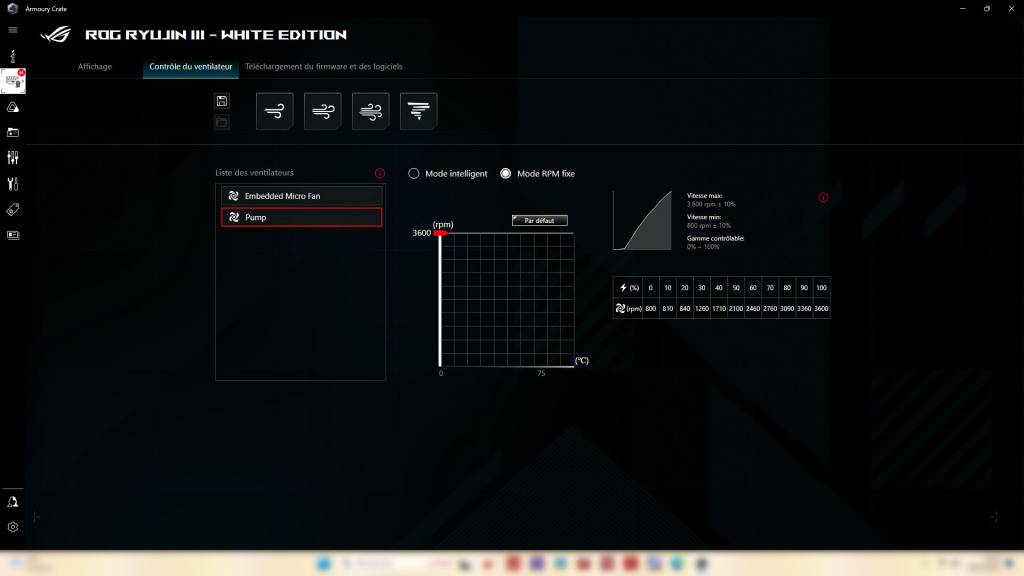Select the Silent fan profile icon
This screenshot has height=576, width=1024.
pos(275,111)
